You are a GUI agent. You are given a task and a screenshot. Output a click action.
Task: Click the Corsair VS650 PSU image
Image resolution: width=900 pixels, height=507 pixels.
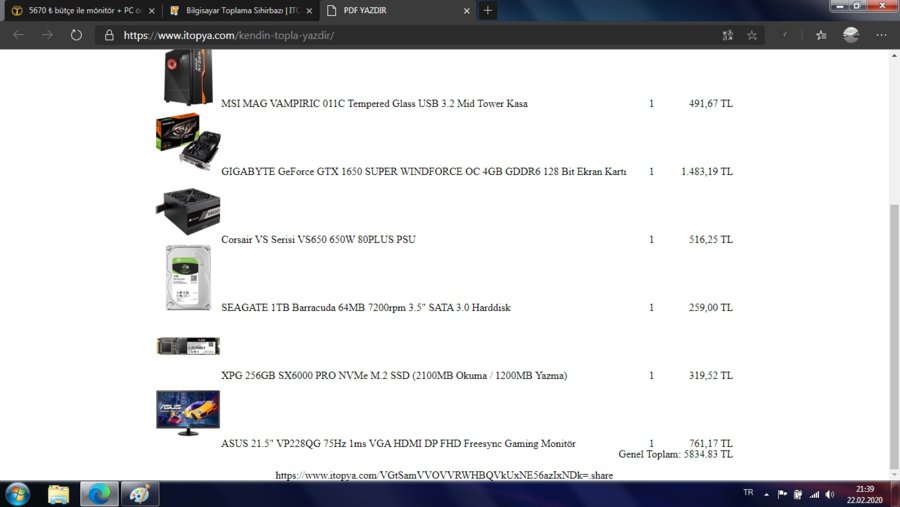click(188, 211)
